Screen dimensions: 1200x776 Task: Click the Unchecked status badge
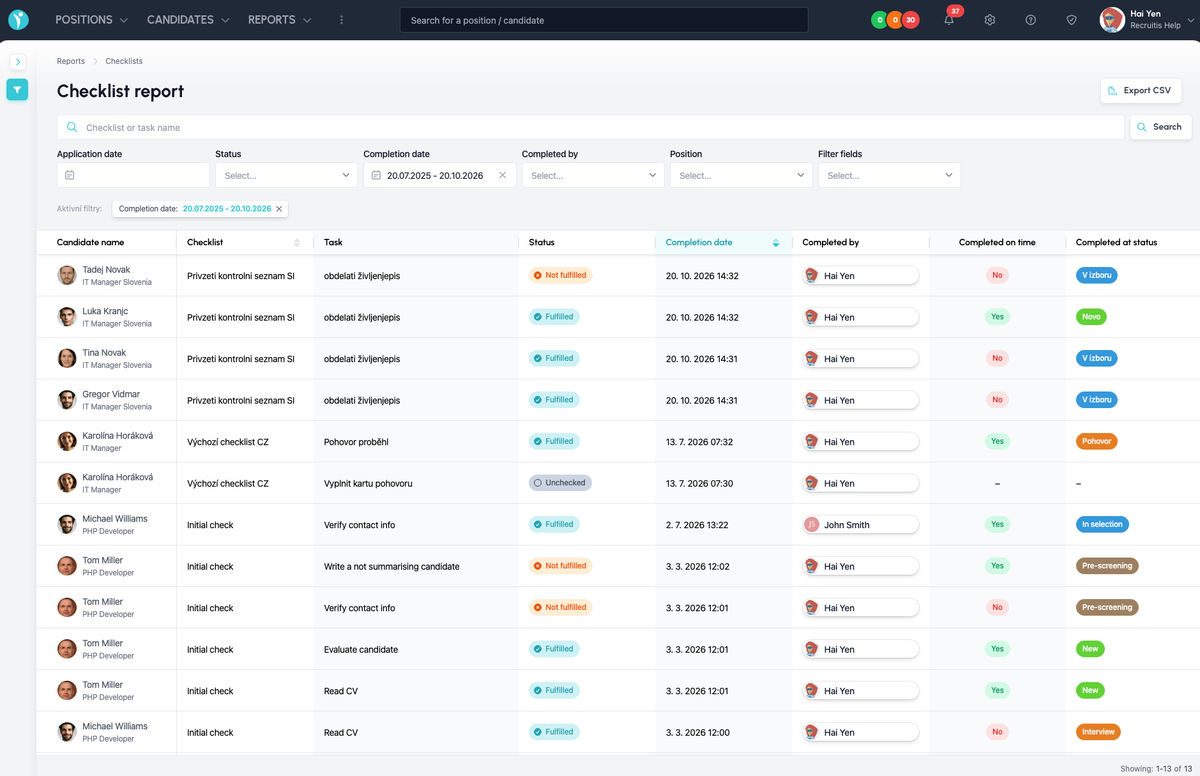pos(560,483)
